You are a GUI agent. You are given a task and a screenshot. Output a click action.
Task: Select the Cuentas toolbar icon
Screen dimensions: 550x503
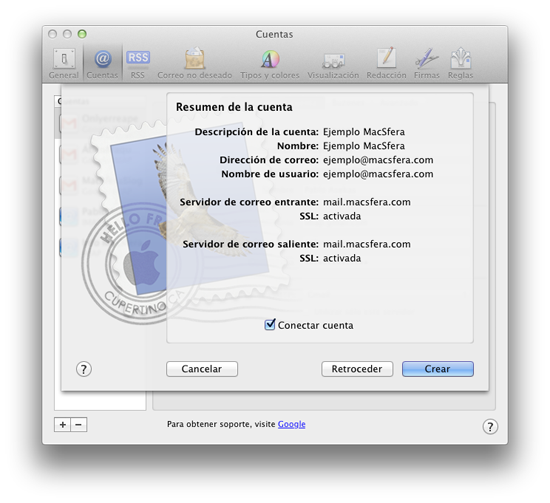click(102, 63)
